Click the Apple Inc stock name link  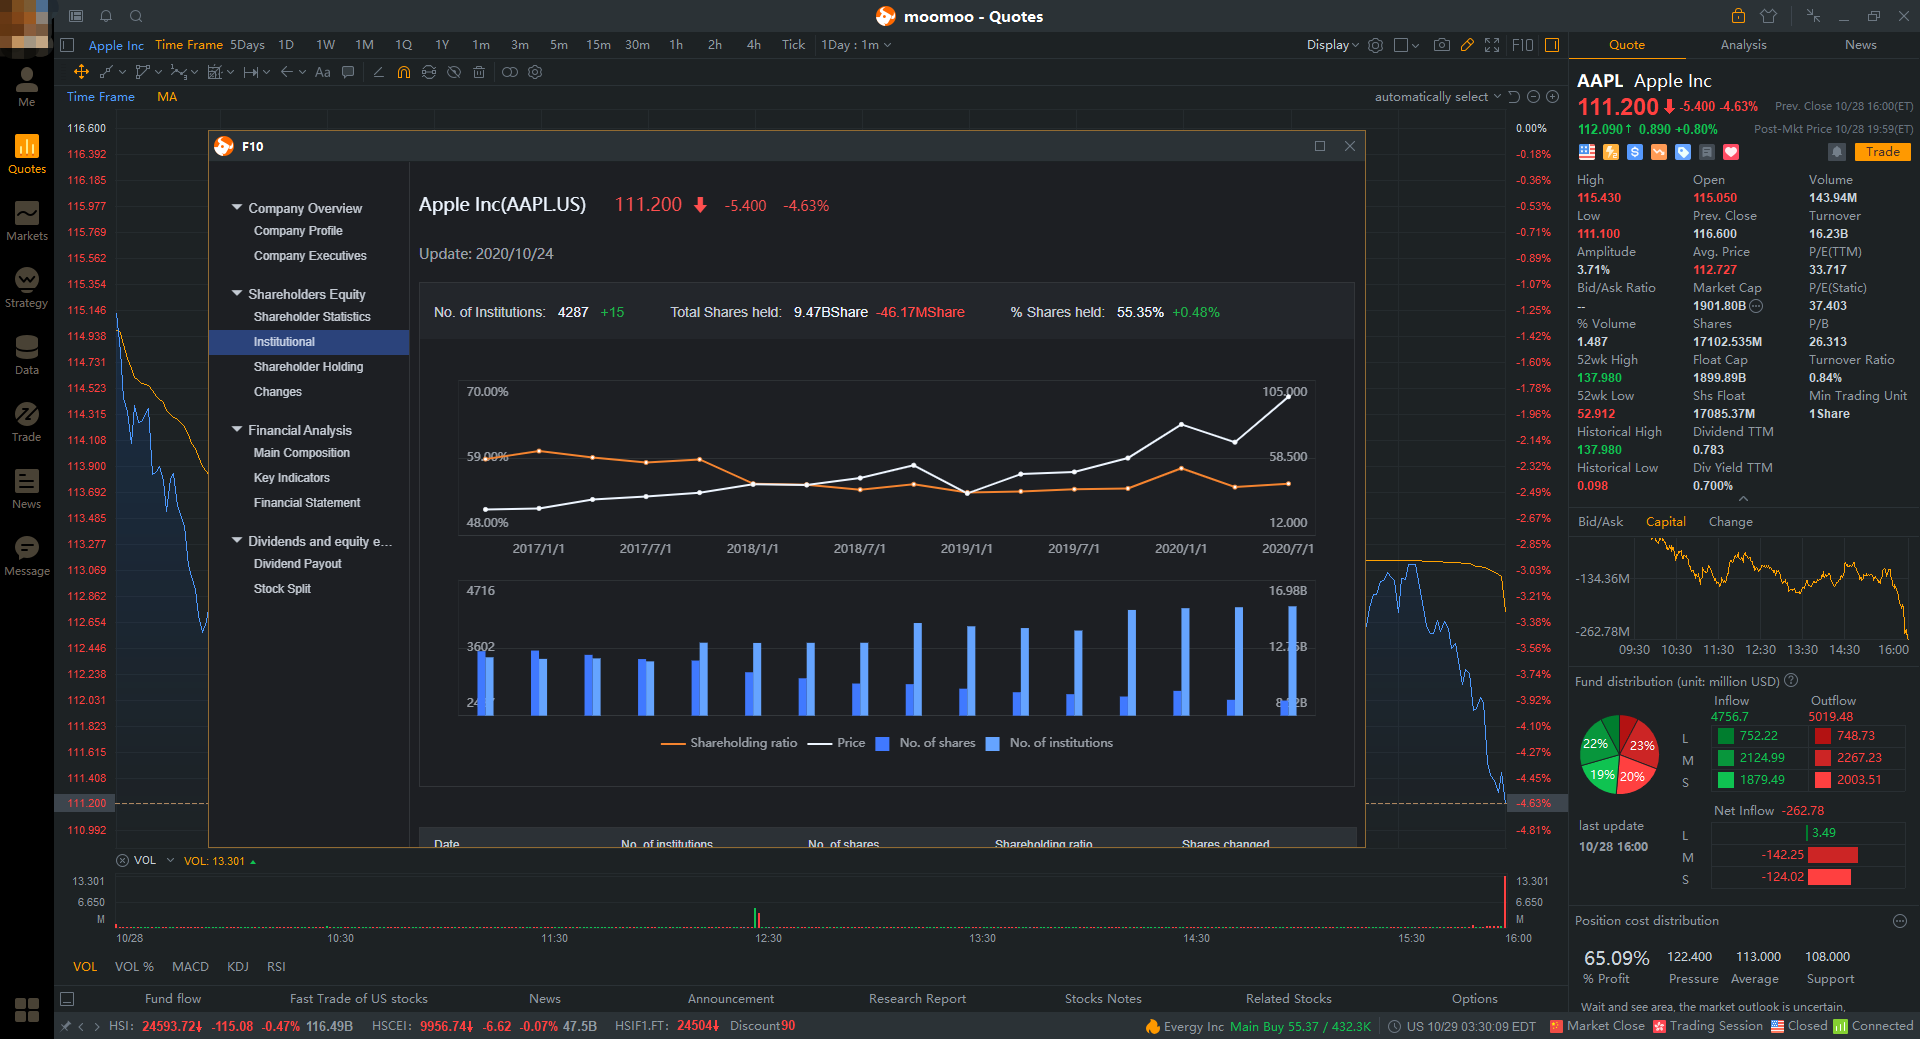116,45
